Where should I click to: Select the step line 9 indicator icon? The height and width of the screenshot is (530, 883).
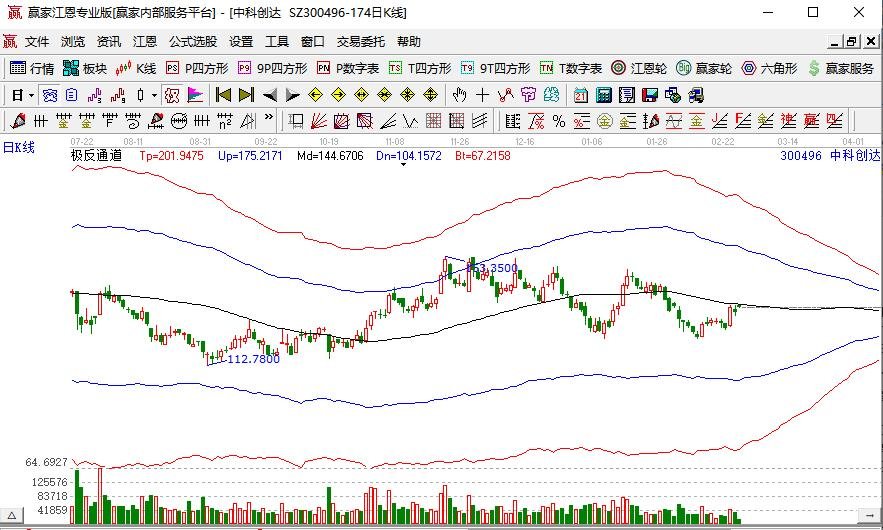pyautogui.click(x=118, y=95)
